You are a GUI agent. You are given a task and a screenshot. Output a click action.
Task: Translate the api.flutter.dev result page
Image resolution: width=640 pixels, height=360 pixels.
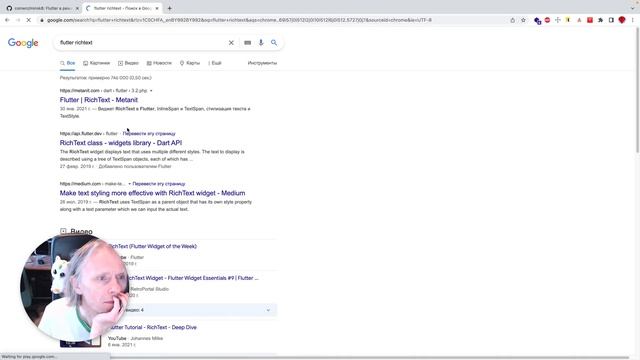(149, 133)
